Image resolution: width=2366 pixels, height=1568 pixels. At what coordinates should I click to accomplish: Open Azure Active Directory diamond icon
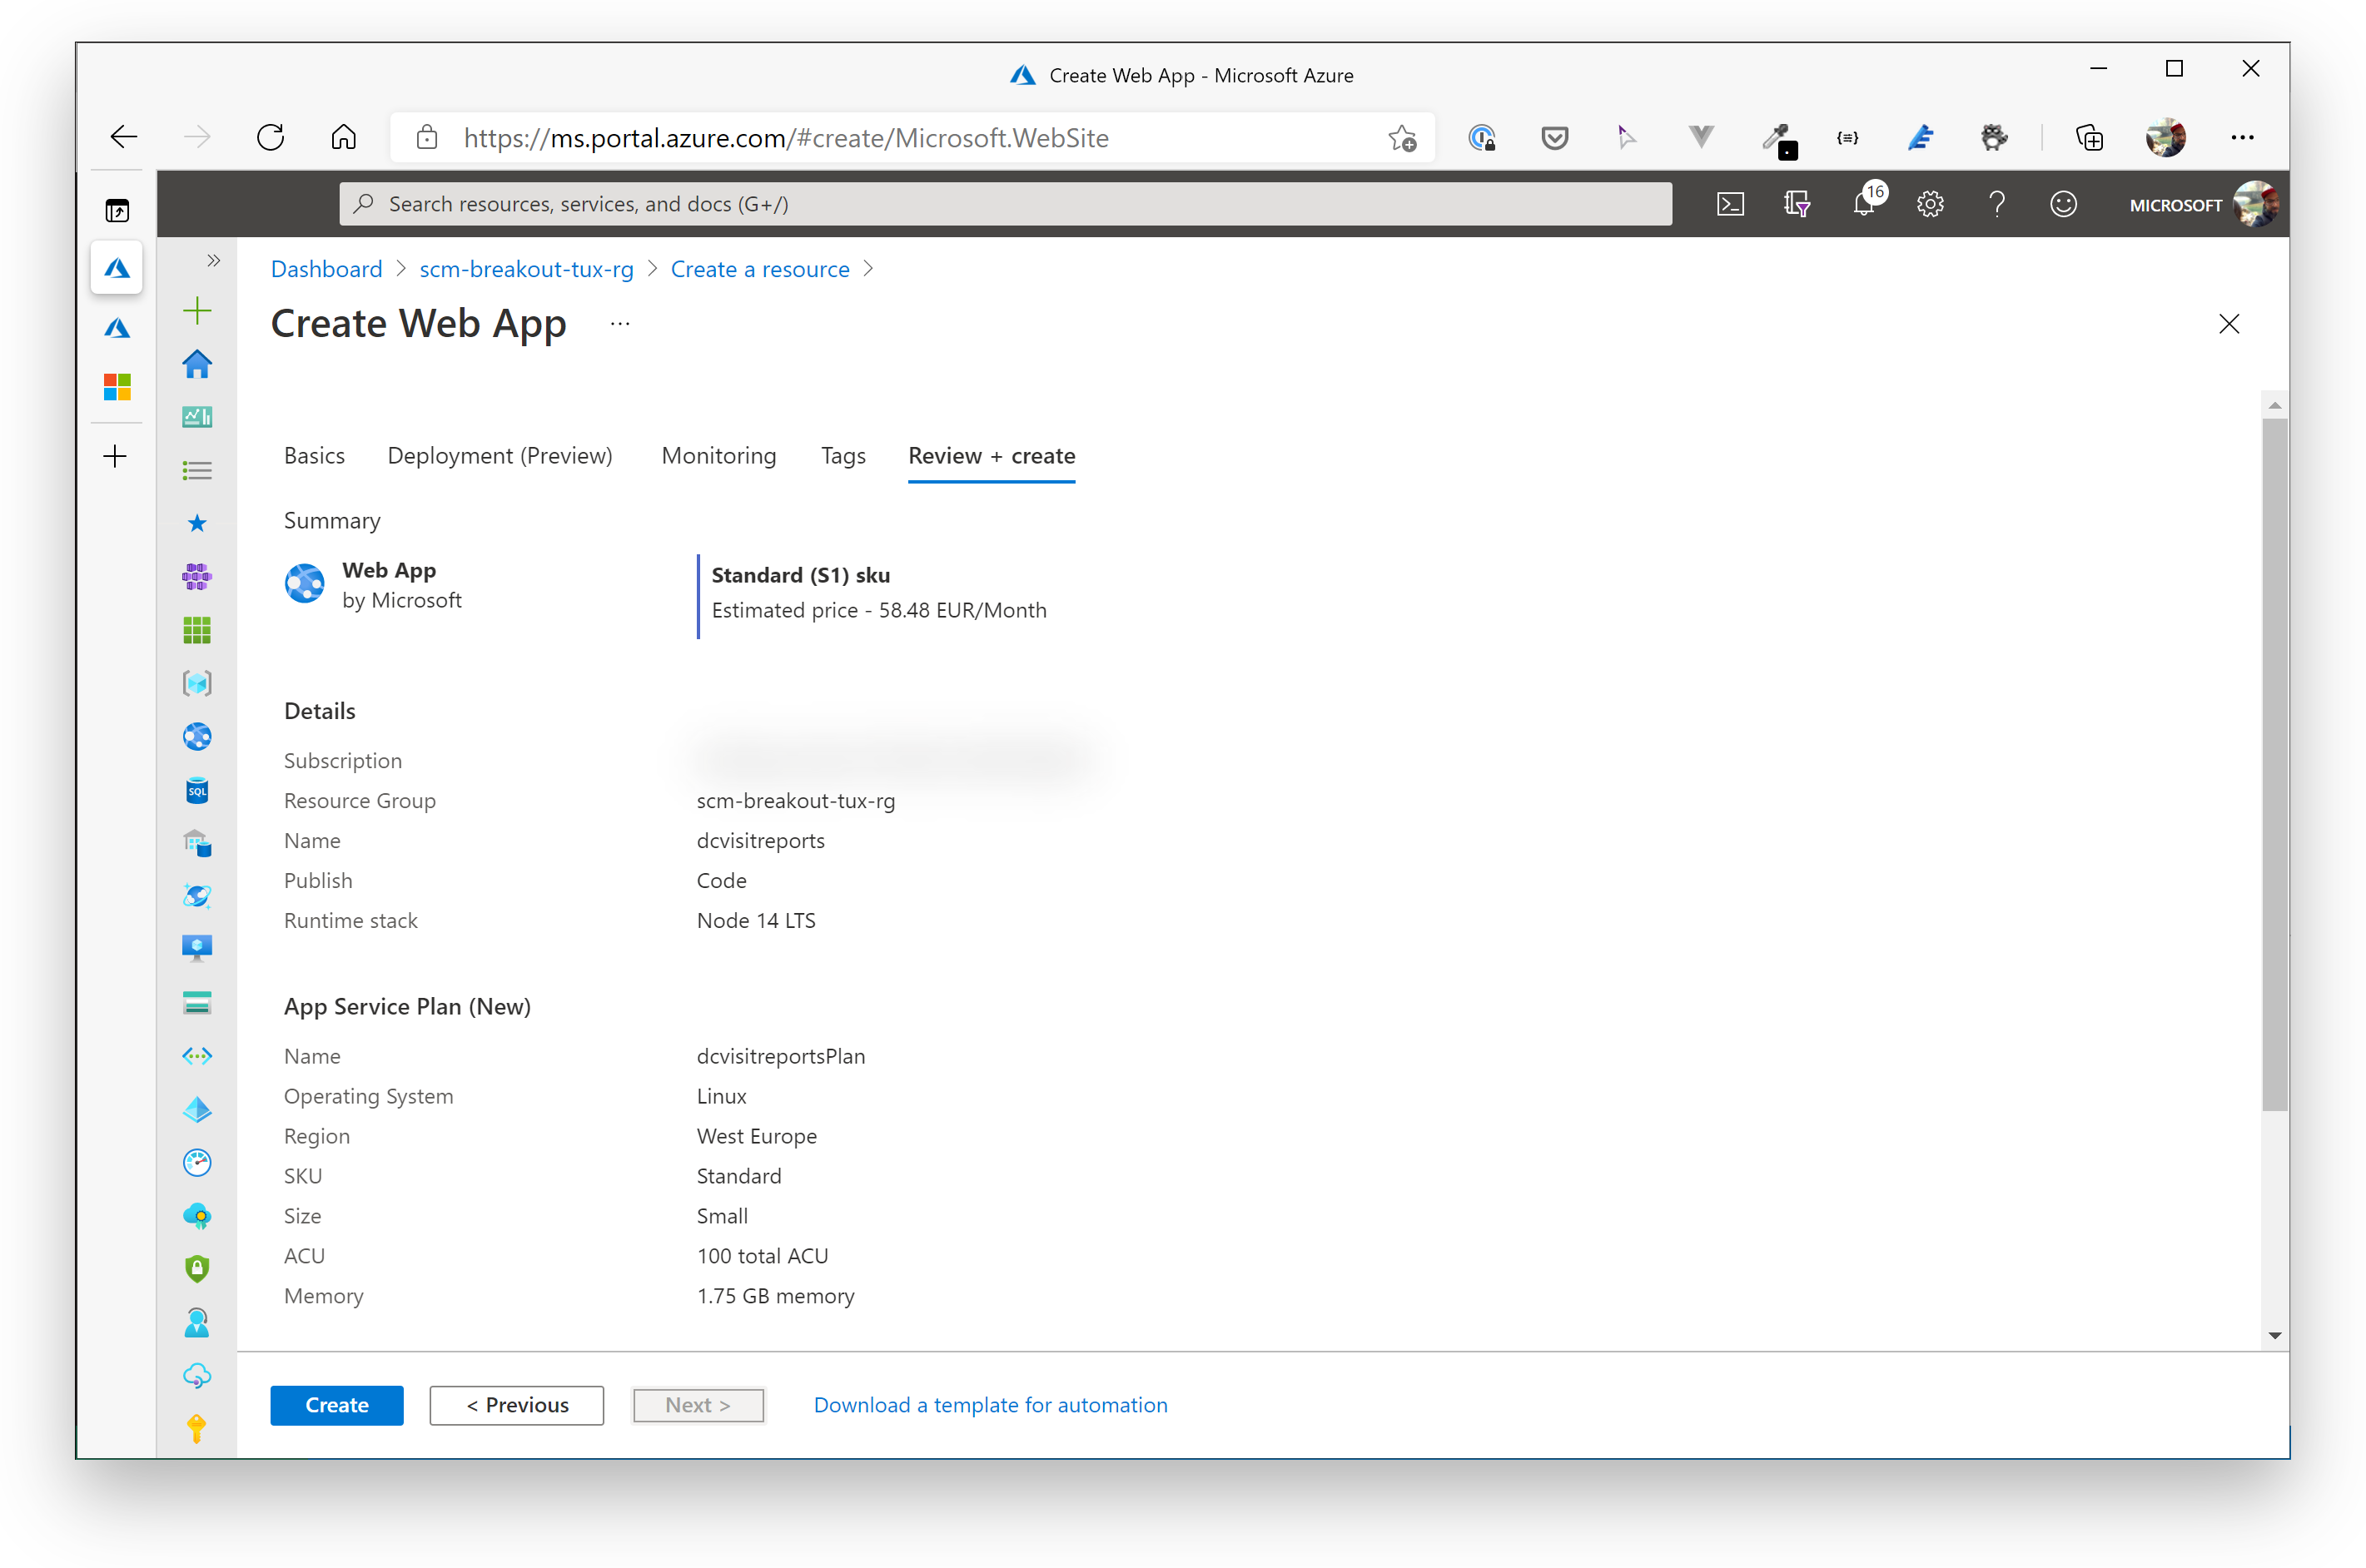point(197,1109)
